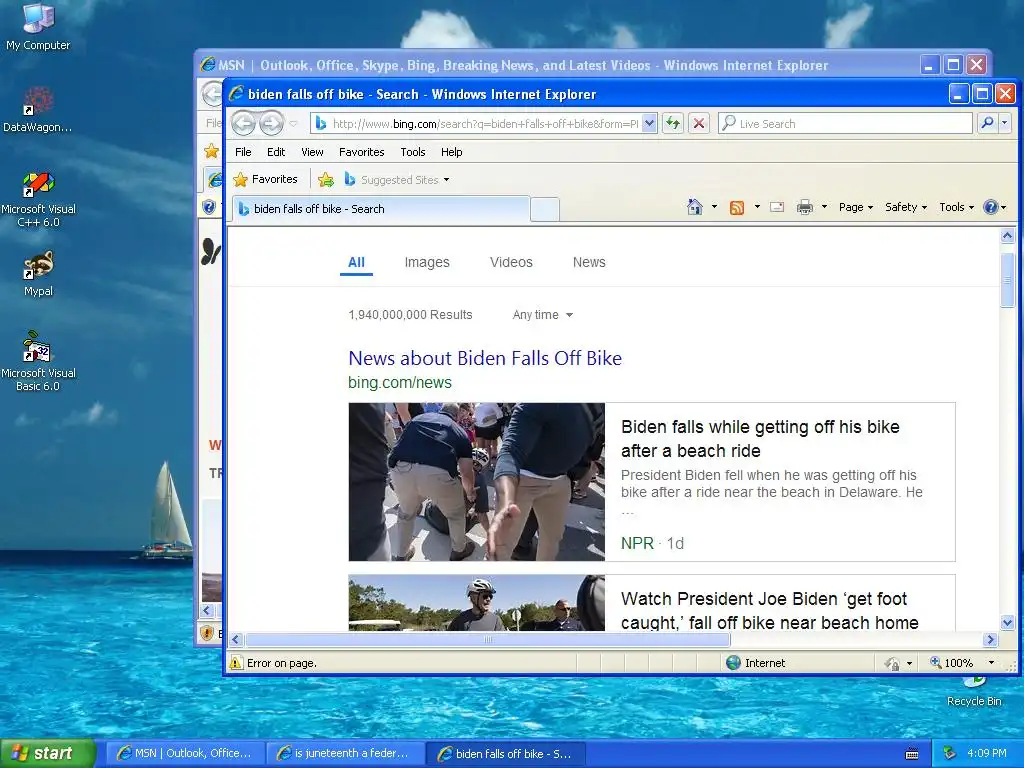Click the My Computer desktop icon
Image resolution: width=1024 pixels, height=768 pixels.
(38, 27)
